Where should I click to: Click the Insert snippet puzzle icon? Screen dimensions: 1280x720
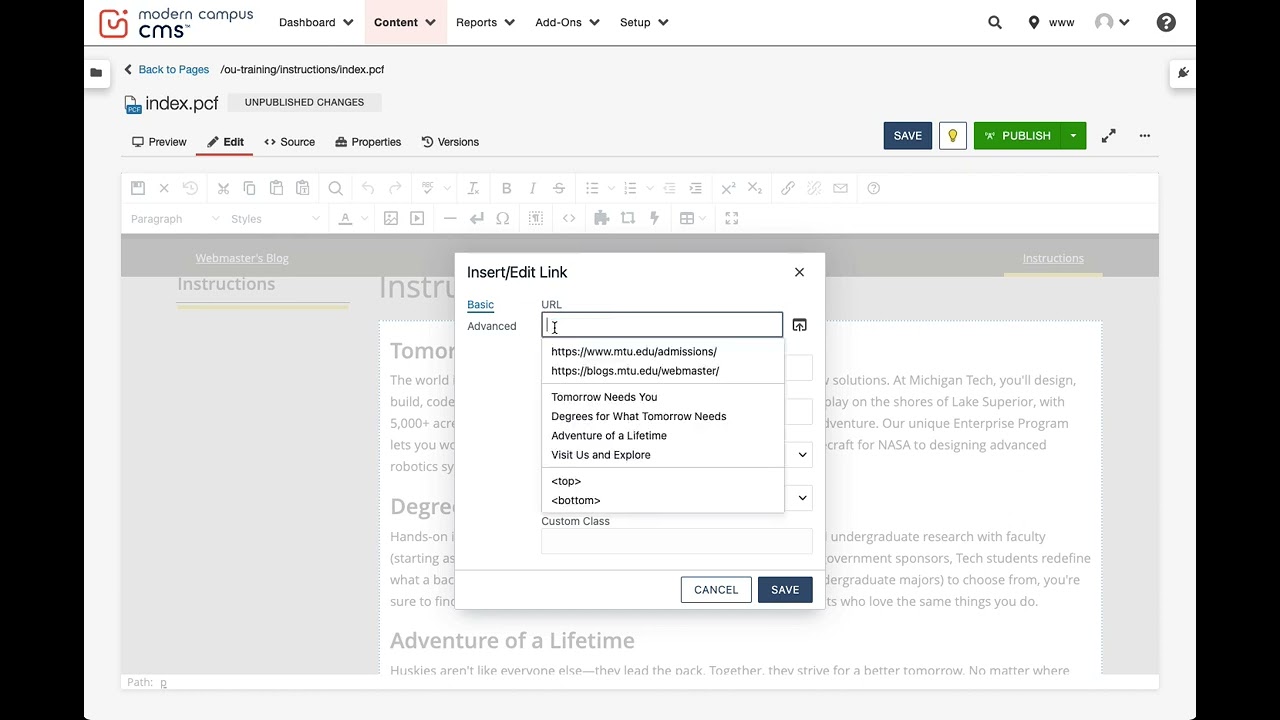pos(601,218)
